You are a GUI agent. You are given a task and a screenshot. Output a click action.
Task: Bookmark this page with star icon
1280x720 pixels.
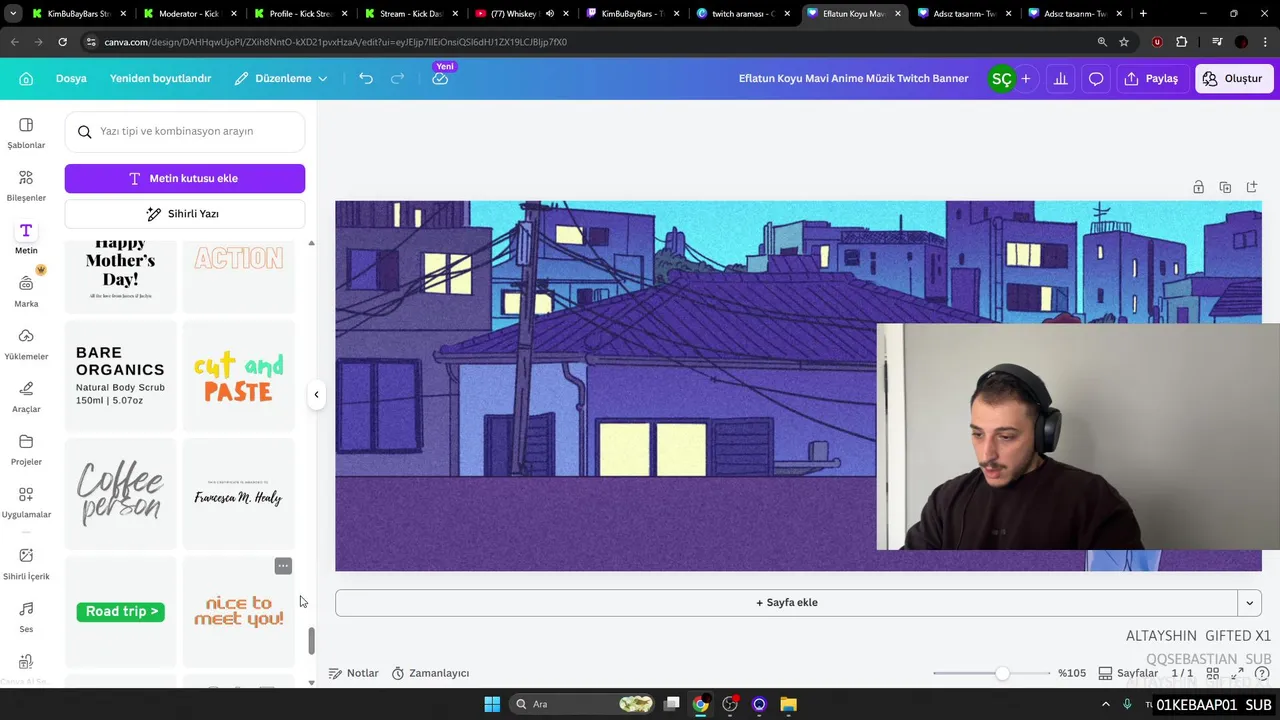[x=1124, y=42]
